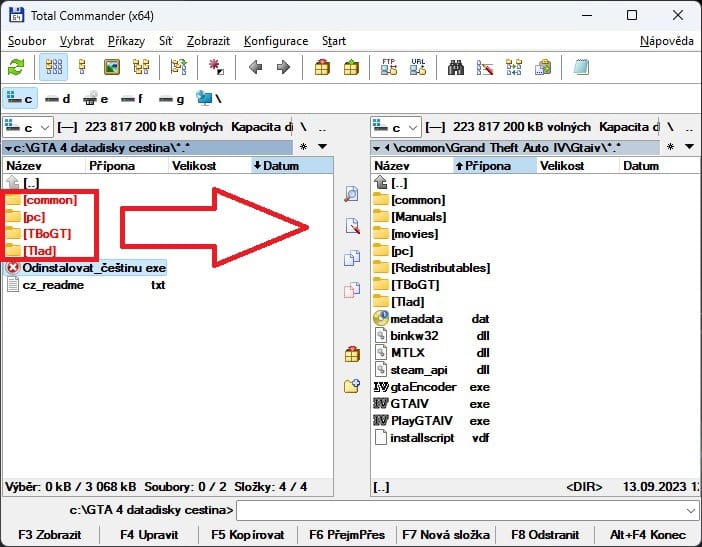
Task: Open the Zobrazit menu
Action: click(208, 41)
